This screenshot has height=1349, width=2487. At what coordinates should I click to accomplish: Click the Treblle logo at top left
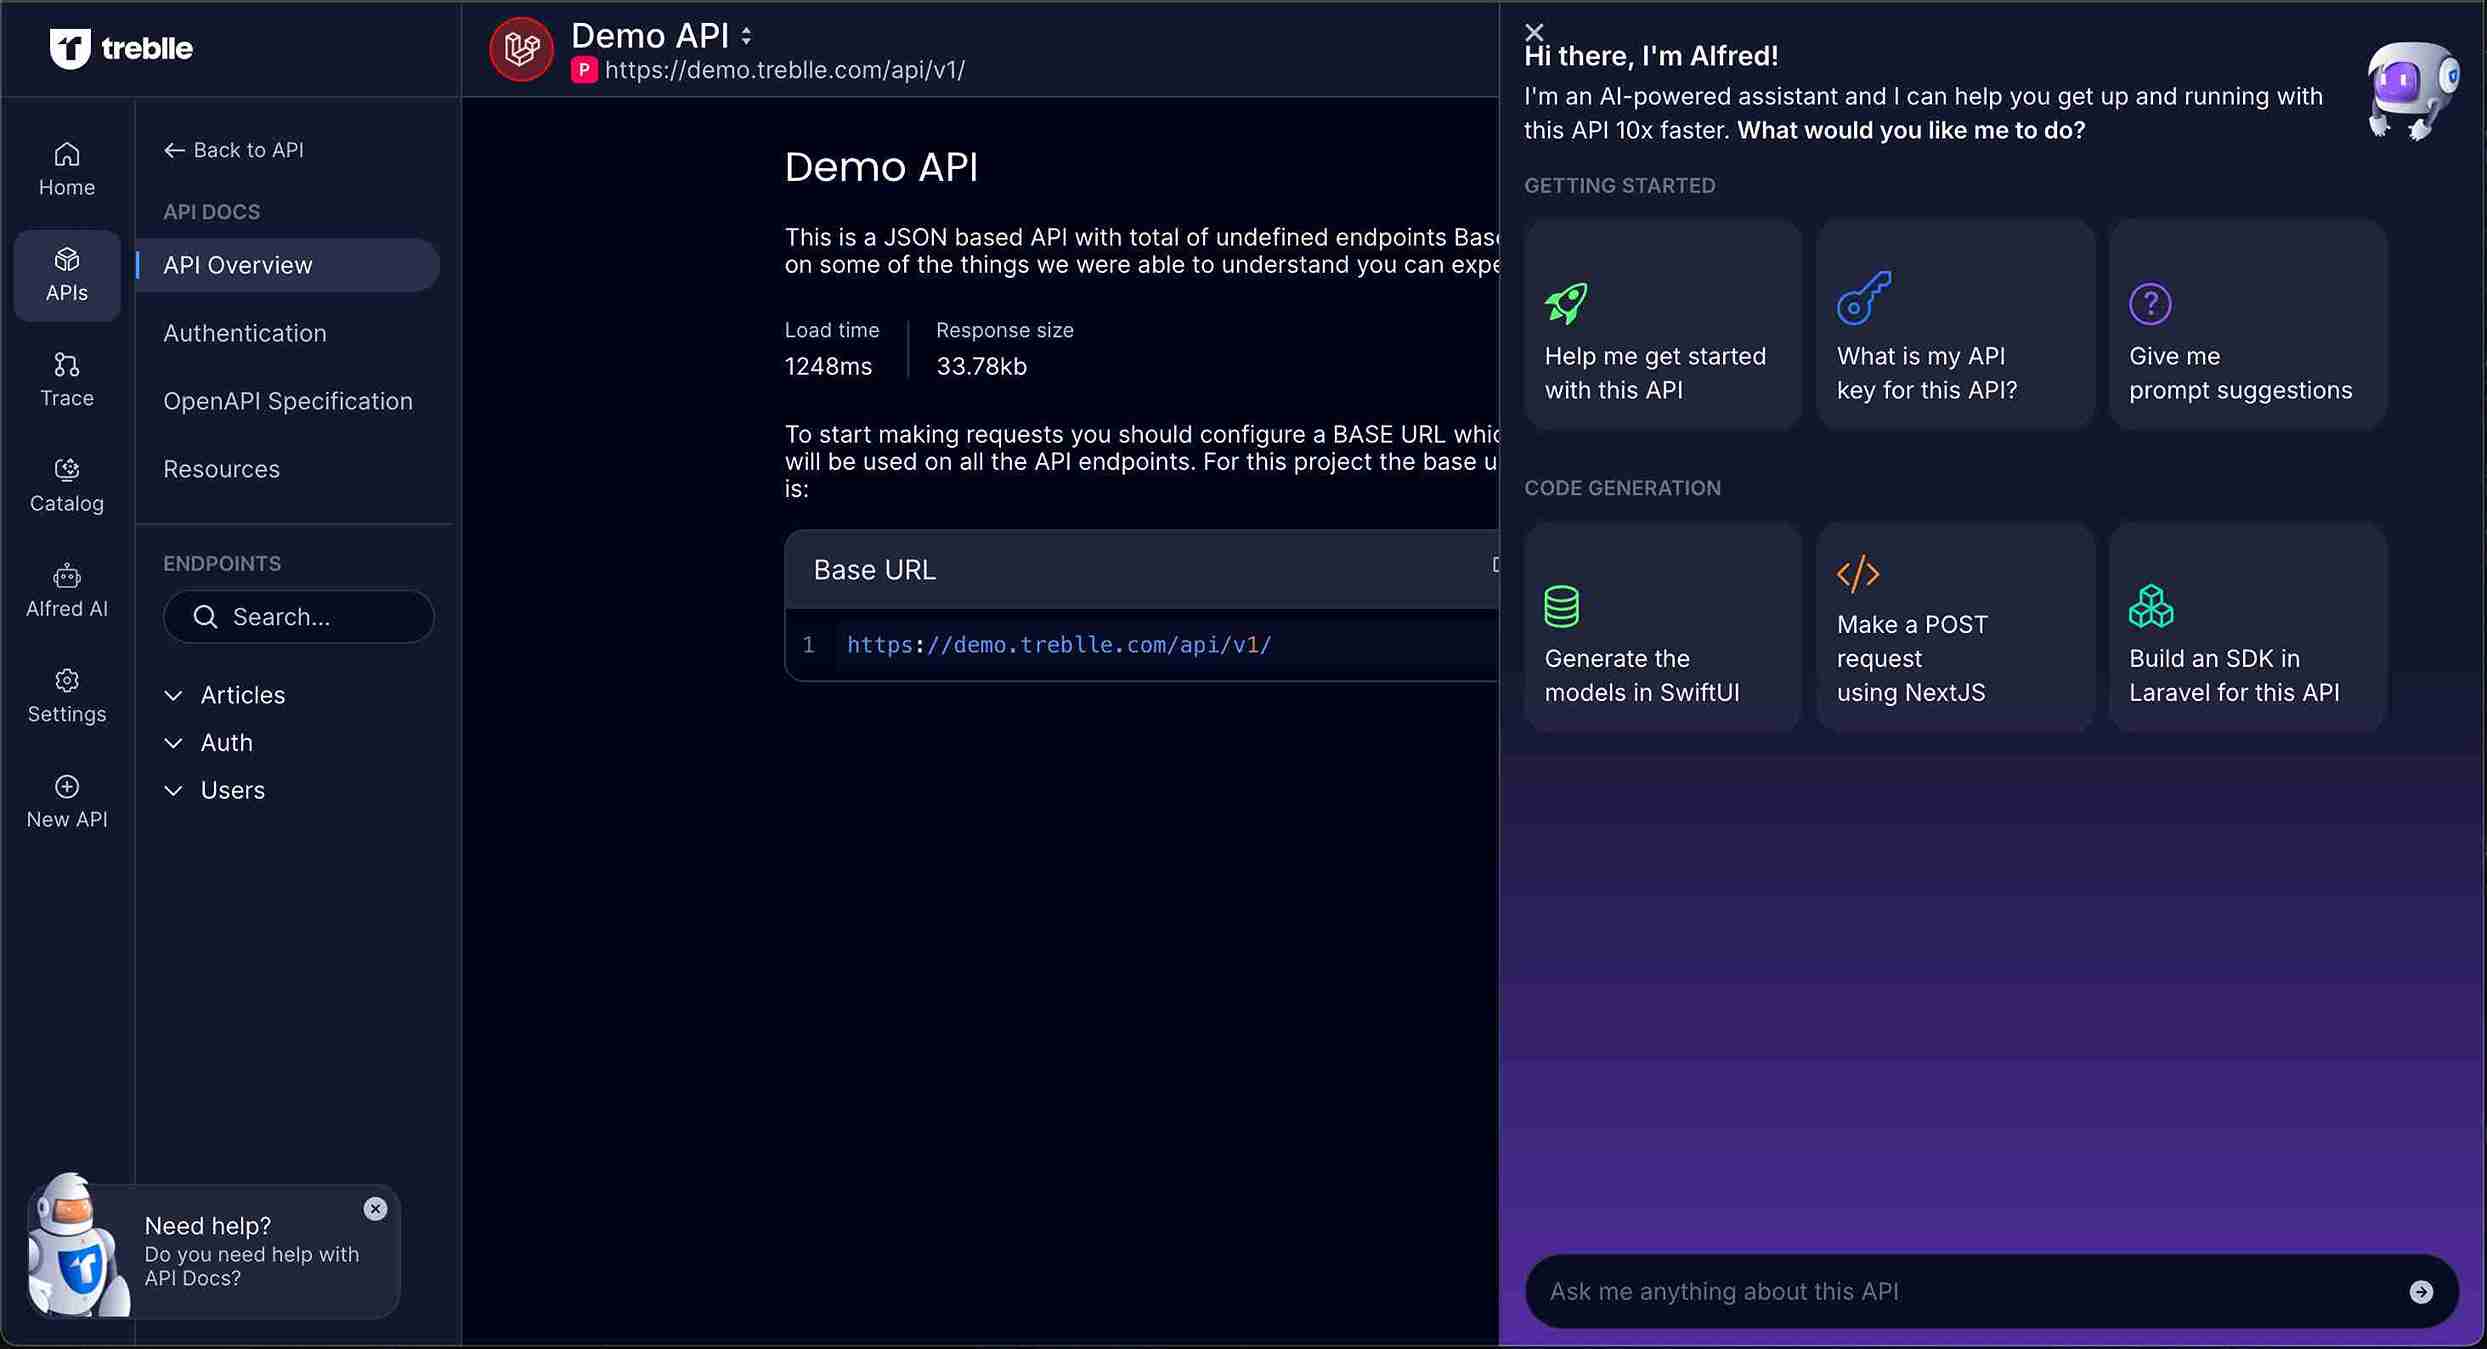121,48
